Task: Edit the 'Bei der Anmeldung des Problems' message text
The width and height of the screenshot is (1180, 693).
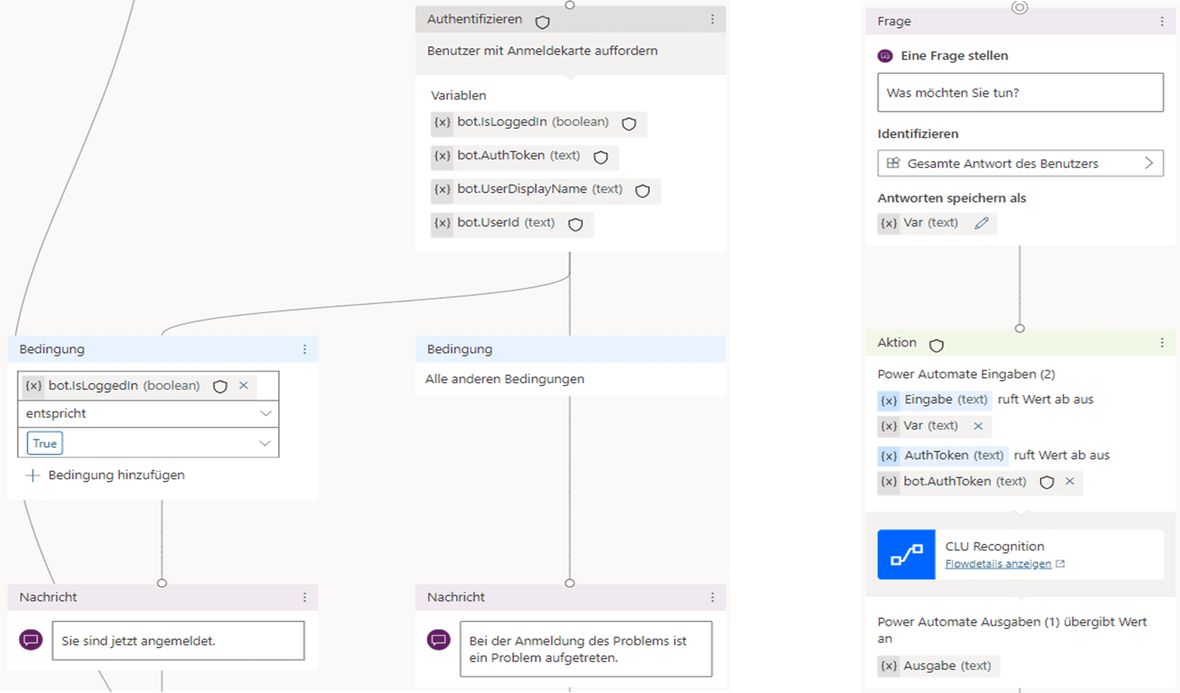Action: coord(585,649)
